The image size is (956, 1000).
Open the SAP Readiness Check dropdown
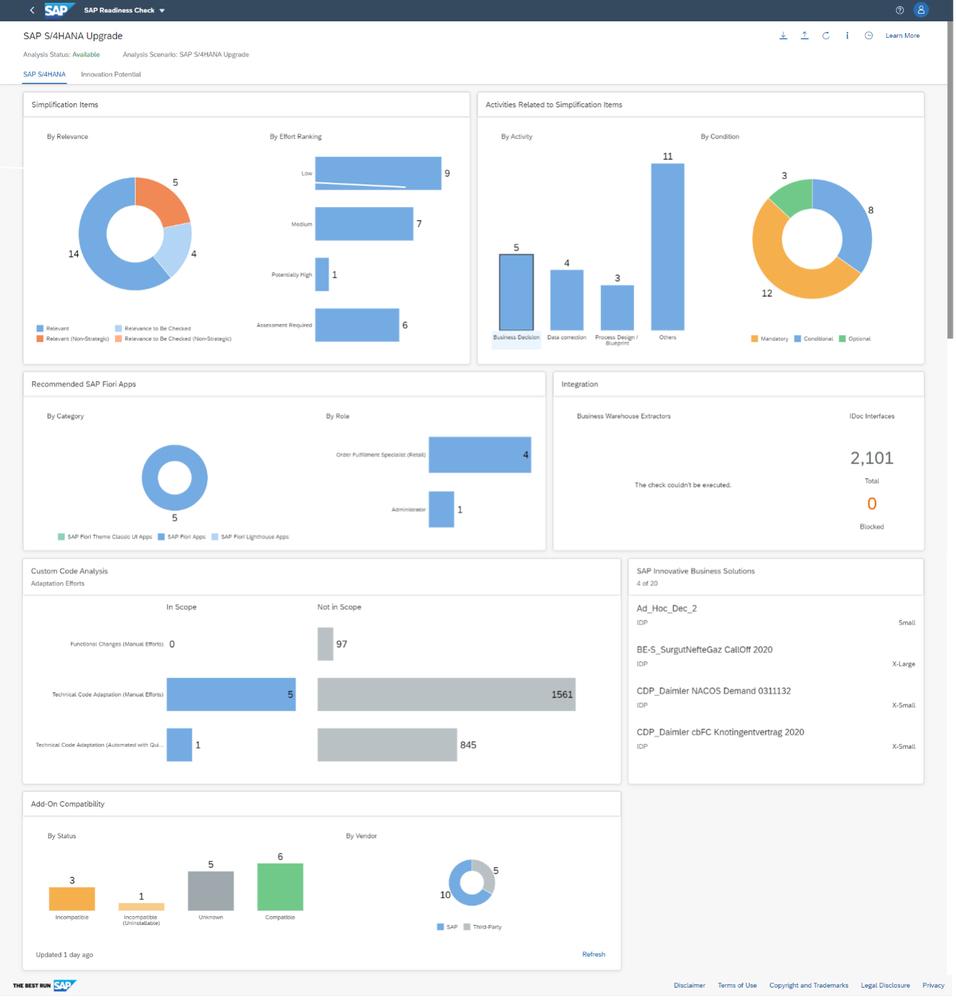pyautogui.click(x=124, y=10)
